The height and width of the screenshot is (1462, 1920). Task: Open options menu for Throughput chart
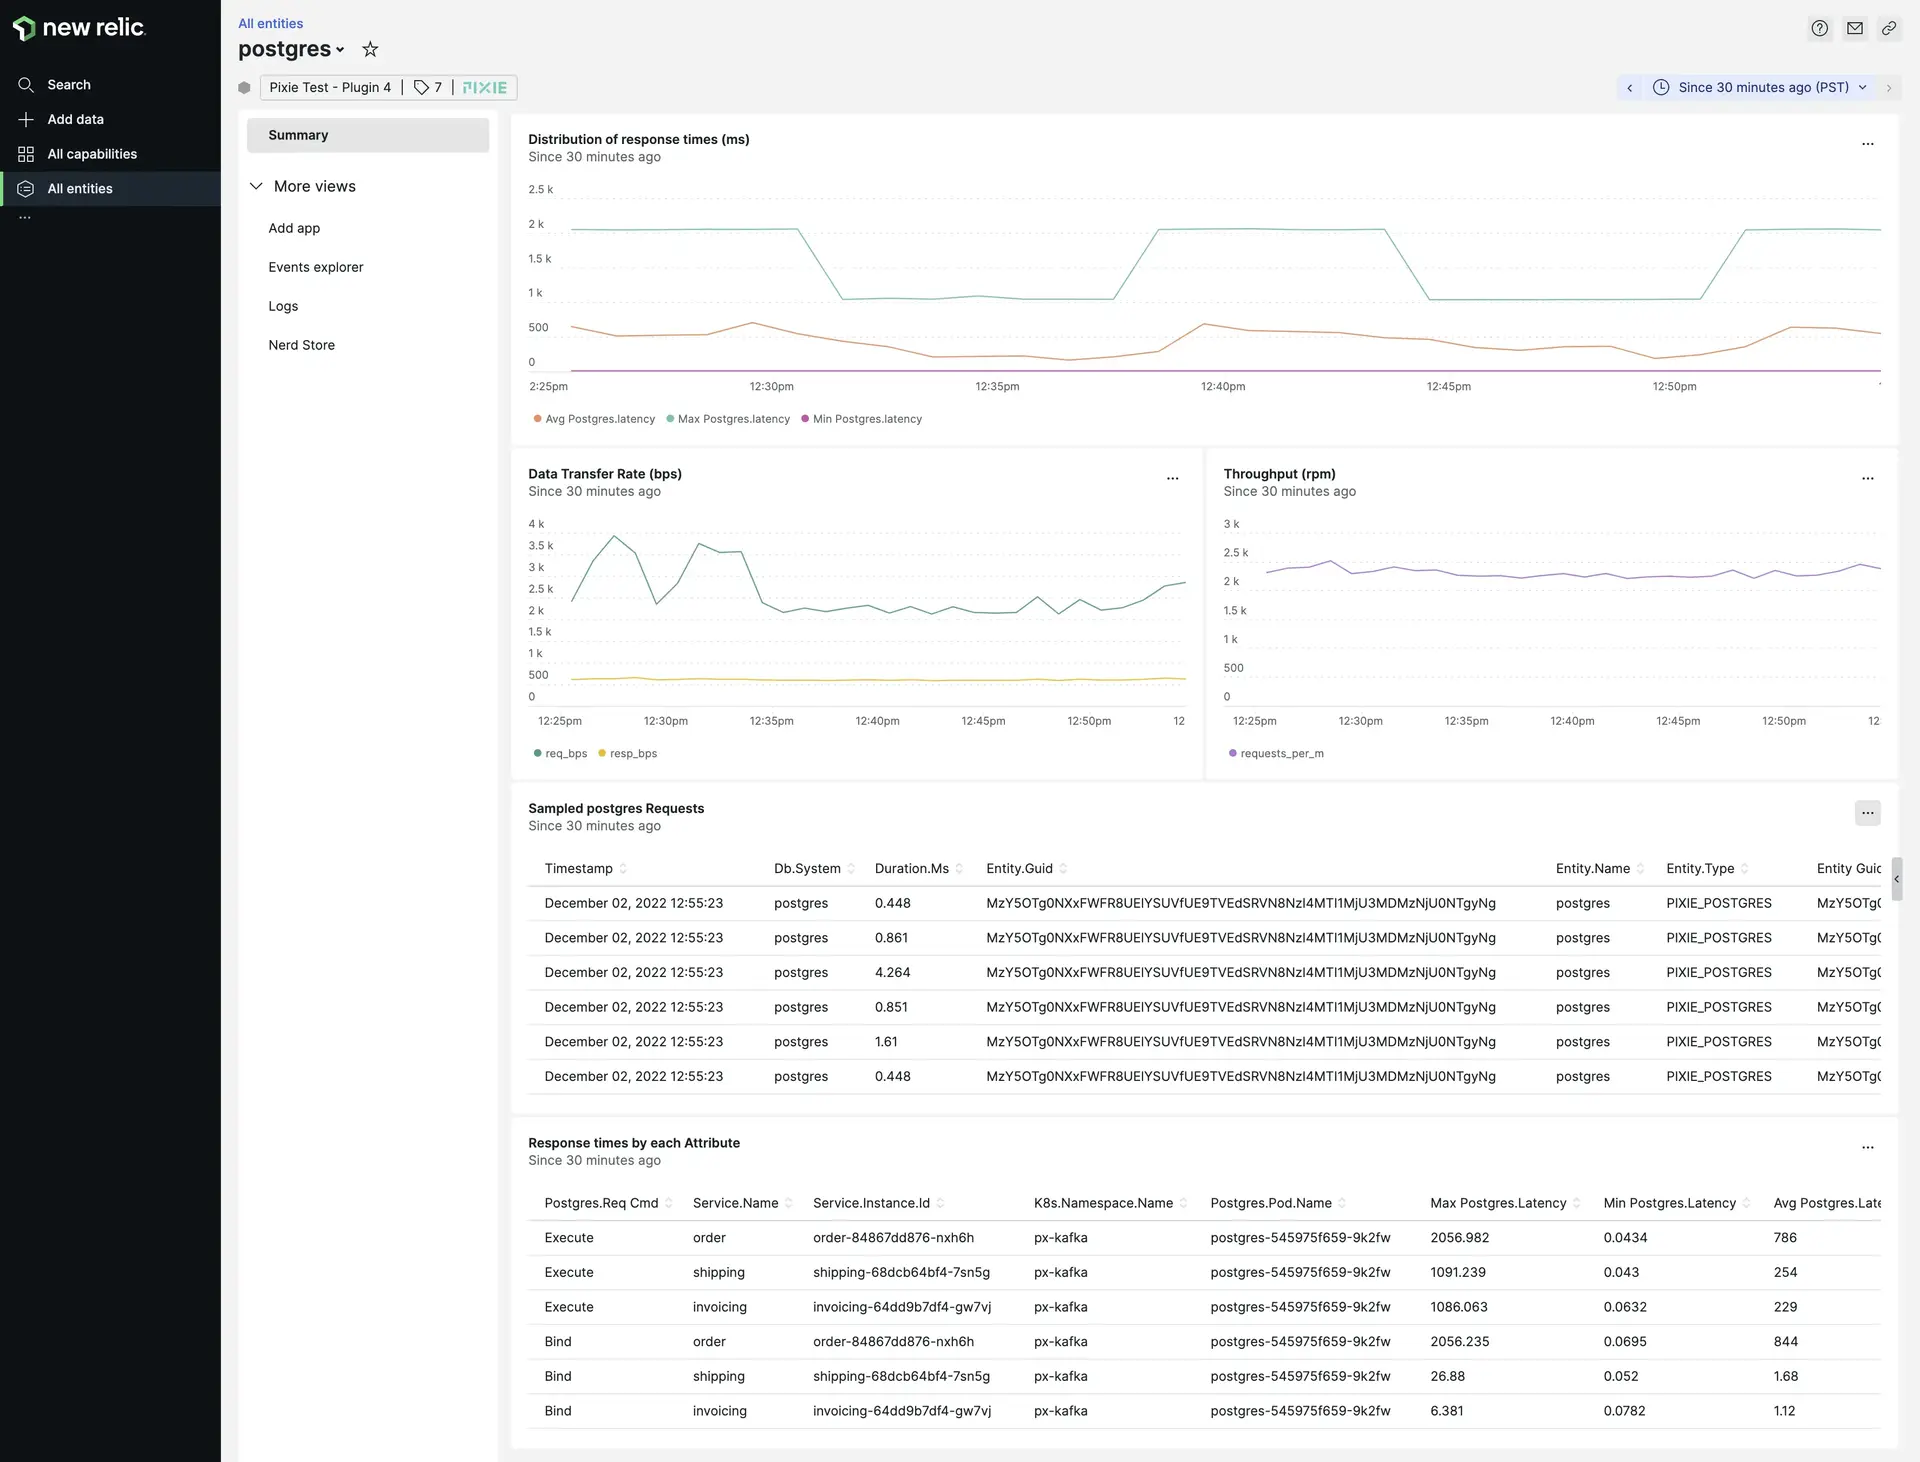click(x=1867, y=479)
